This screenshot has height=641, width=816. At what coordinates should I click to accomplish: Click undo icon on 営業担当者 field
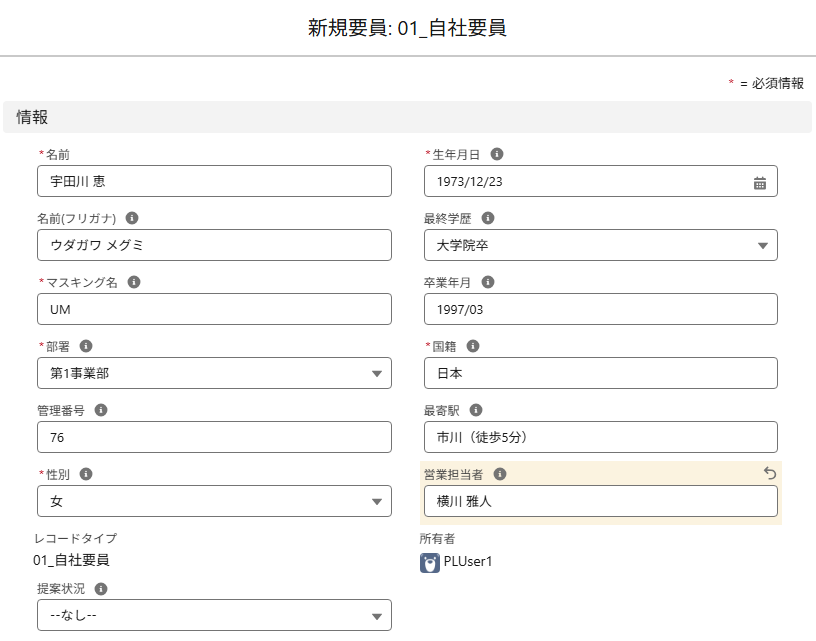769,473
